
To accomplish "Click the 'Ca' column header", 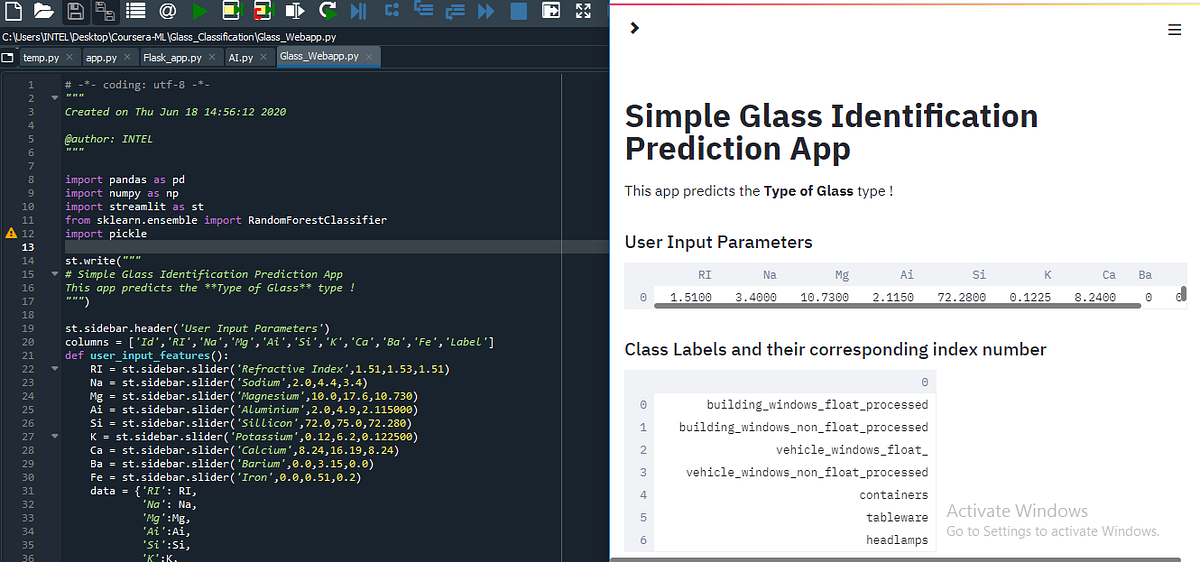I will point(1108,274).
